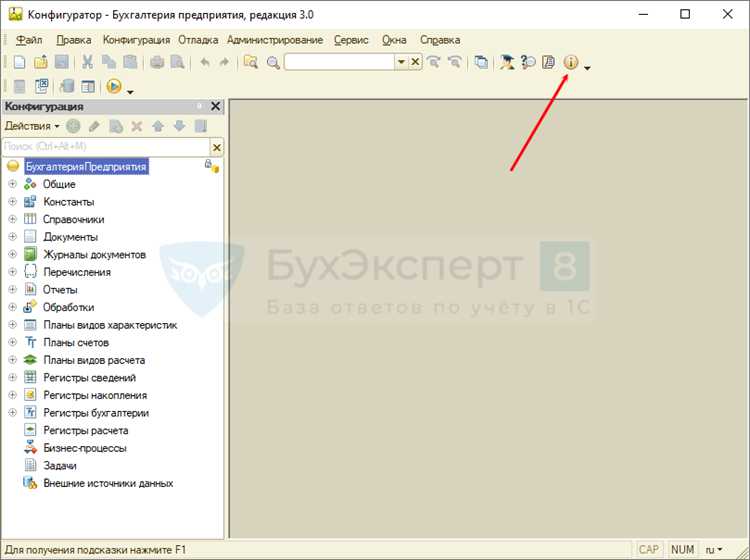Click the Open file folder icon

point(41,62)
